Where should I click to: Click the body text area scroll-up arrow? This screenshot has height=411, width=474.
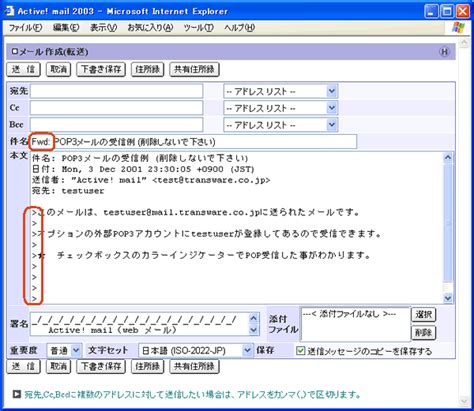click(x=448, y=157)
